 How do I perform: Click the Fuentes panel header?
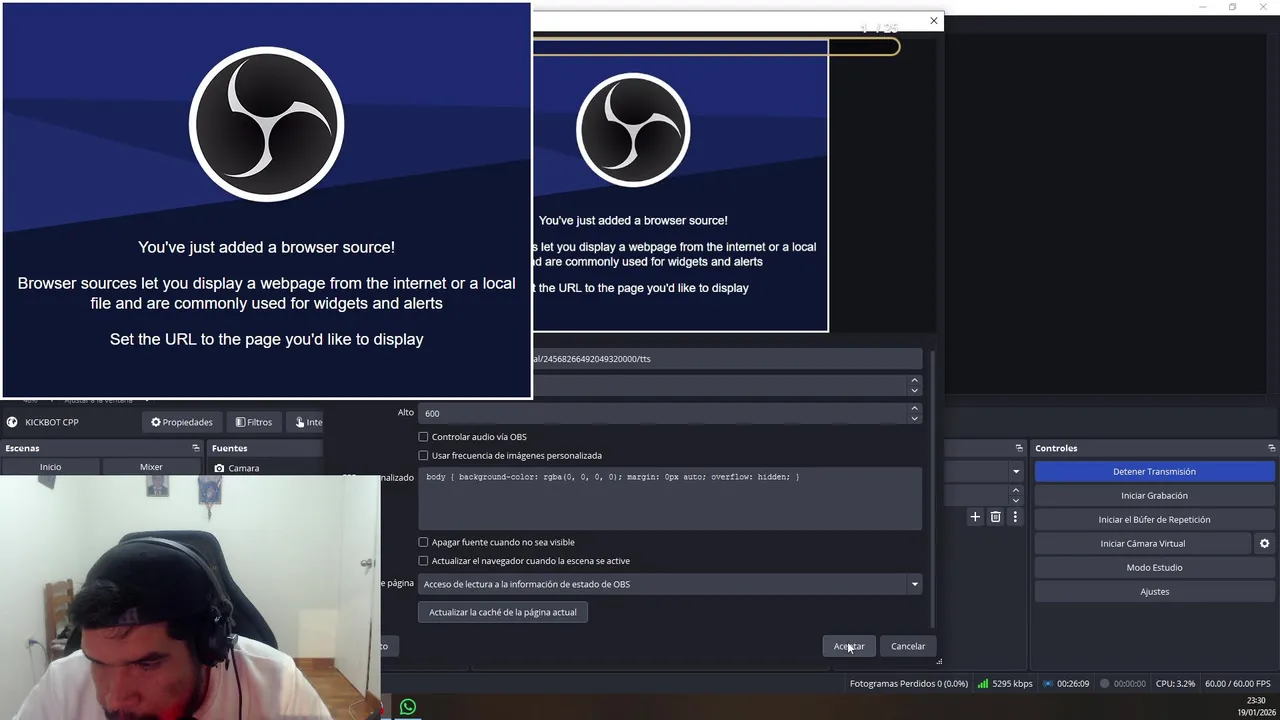[x=265, y=448]
